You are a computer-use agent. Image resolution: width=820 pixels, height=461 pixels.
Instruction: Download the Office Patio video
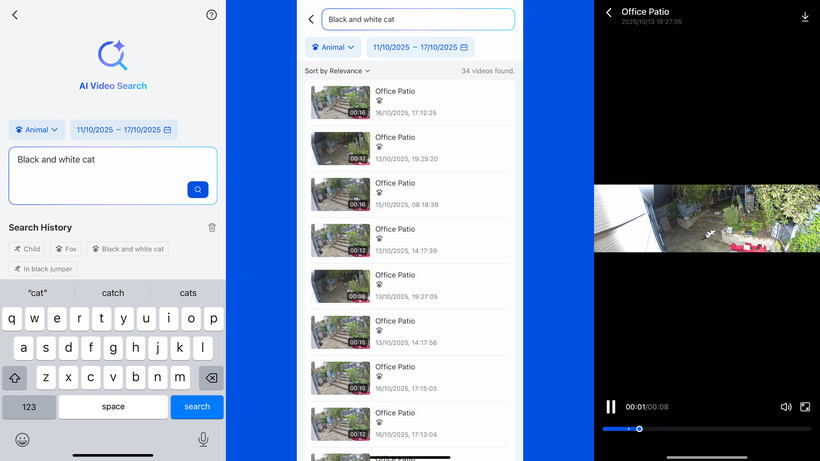pyautogui.click(x=805, y=17)
